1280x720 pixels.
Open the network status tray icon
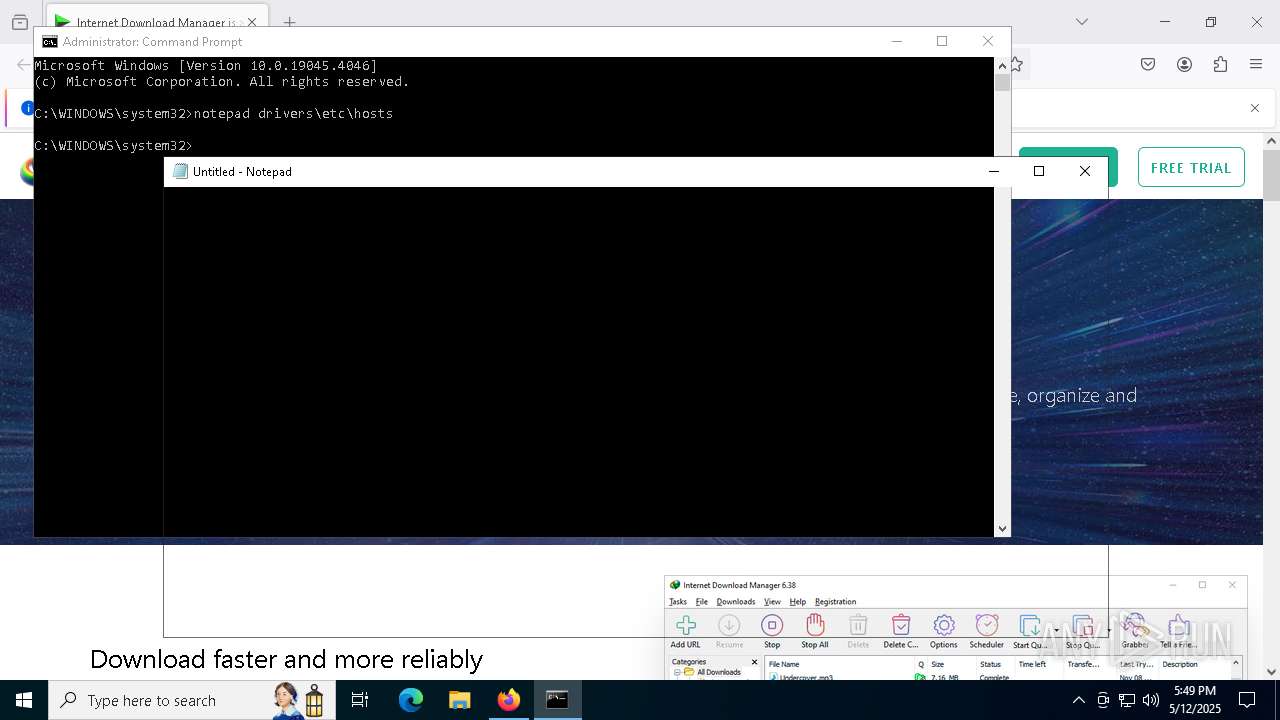pyautogui.click(x=1127, y=700)
